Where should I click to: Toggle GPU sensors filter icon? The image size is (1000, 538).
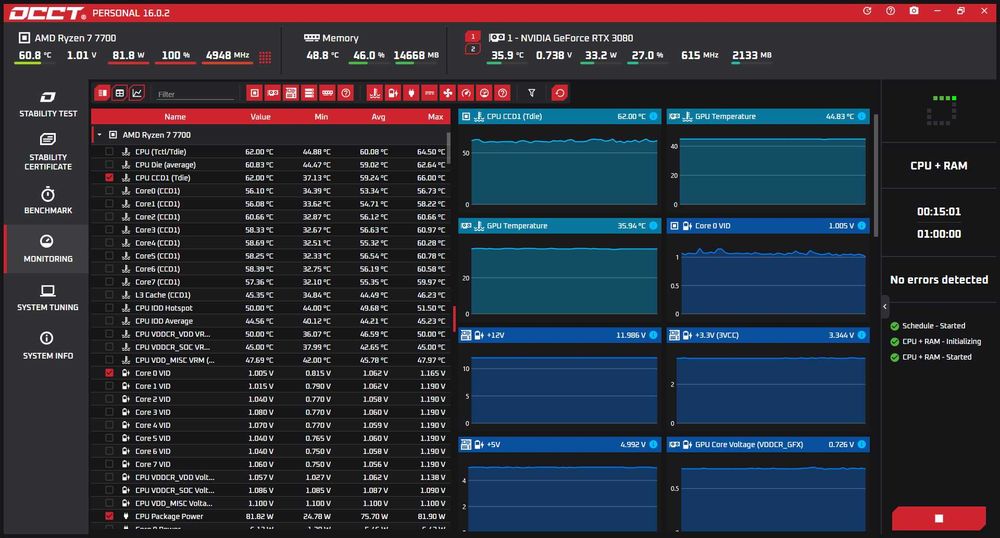[273, 93]
